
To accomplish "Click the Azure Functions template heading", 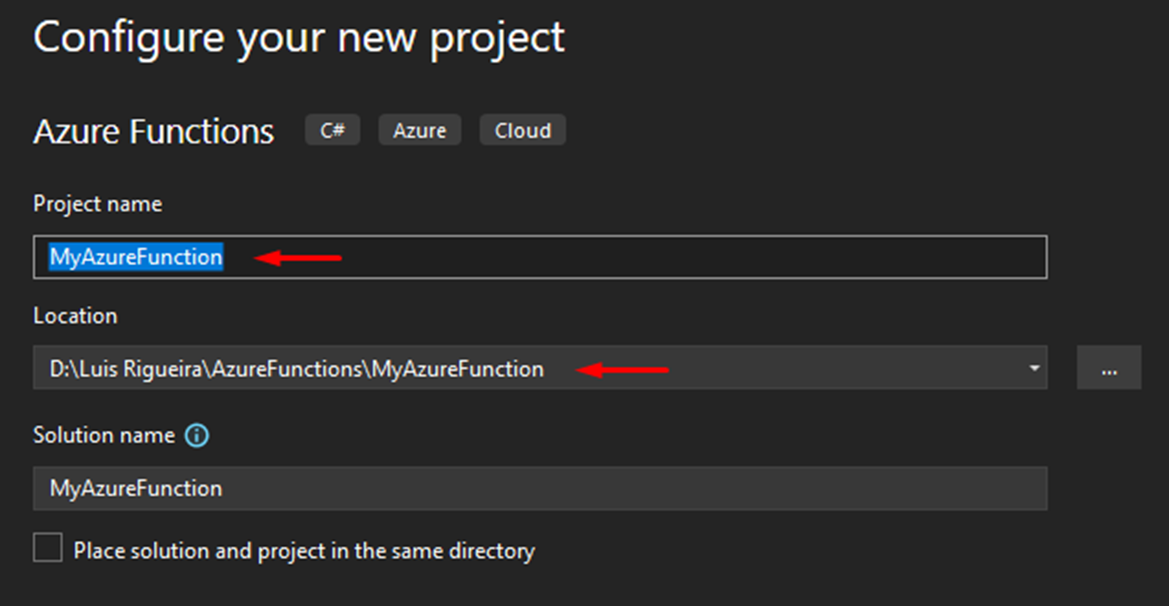I will pos(153,131).
